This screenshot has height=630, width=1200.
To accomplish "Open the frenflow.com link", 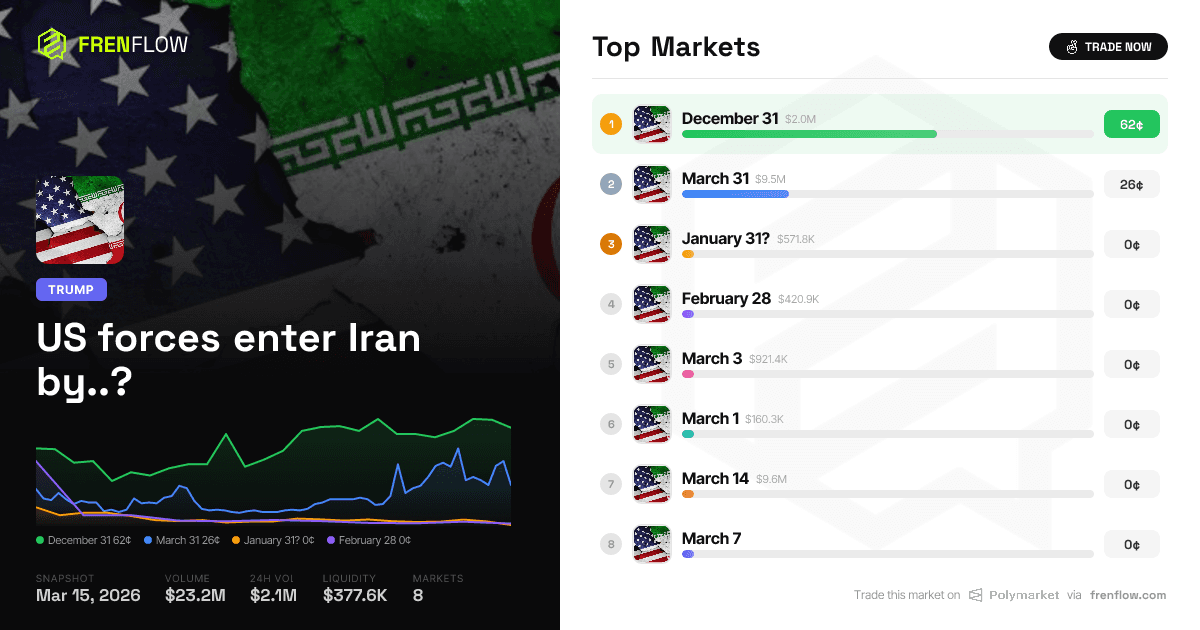I will click(1128, 595).
